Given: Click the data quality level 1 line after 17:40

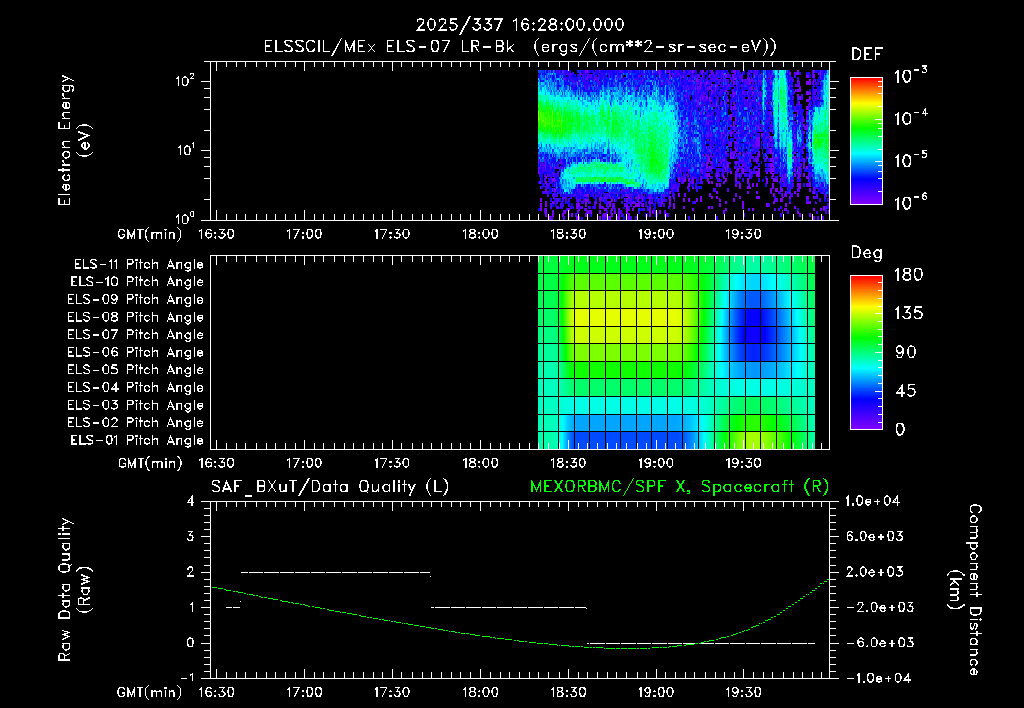Looking at the screenshot, I should (x=509, y=607).
